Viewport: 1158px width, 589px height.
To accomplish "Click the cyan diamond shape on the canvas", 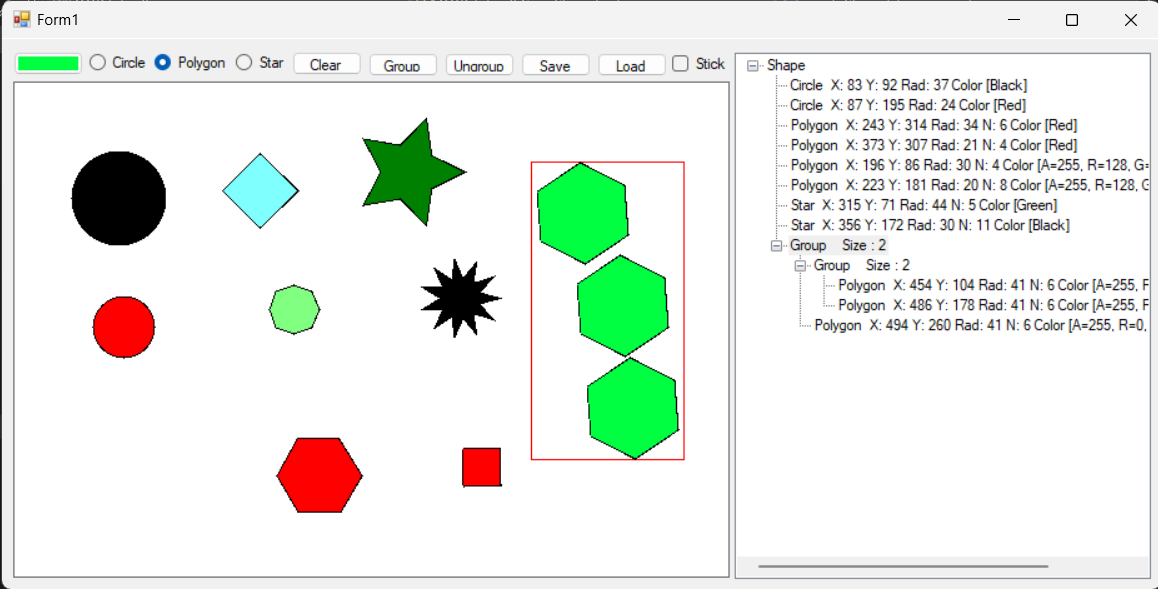I will tap(260, 188).
